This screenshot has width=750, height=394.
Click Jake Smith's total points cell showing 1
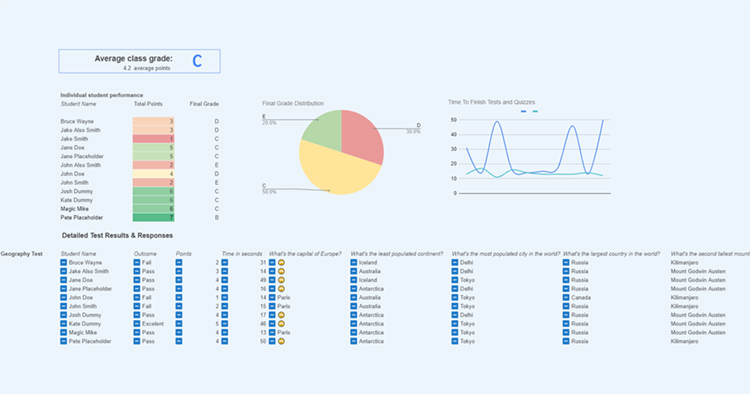pos(154,139)
